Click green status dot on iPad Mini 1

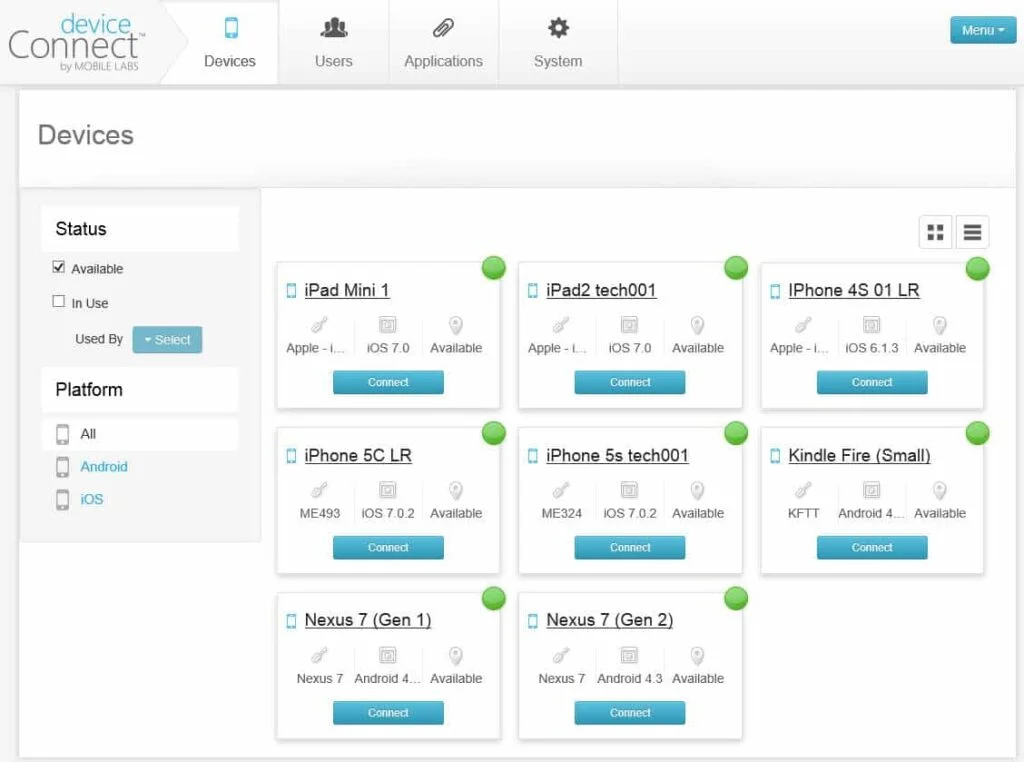[494, 268]
